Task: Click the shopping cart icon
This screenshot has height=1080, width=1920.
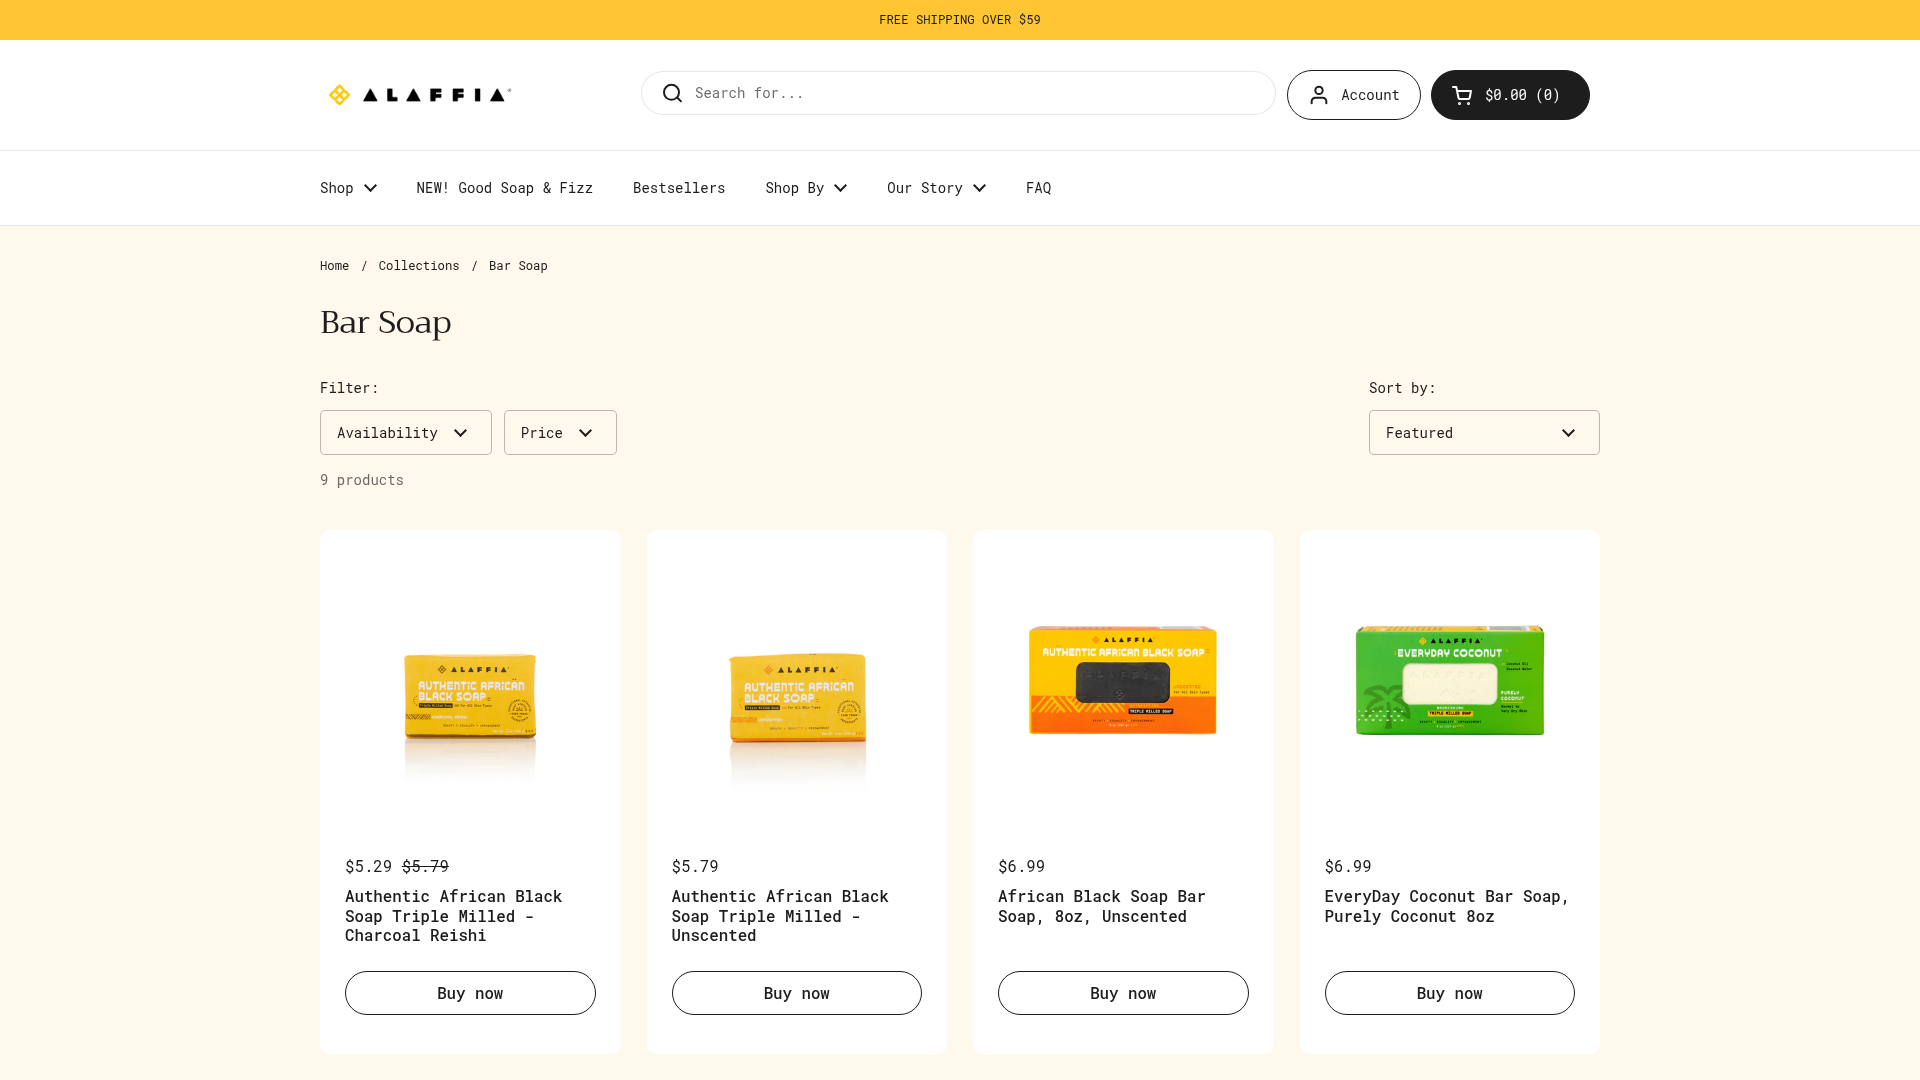Action: pyautogui.click(x=1462, y=95)
